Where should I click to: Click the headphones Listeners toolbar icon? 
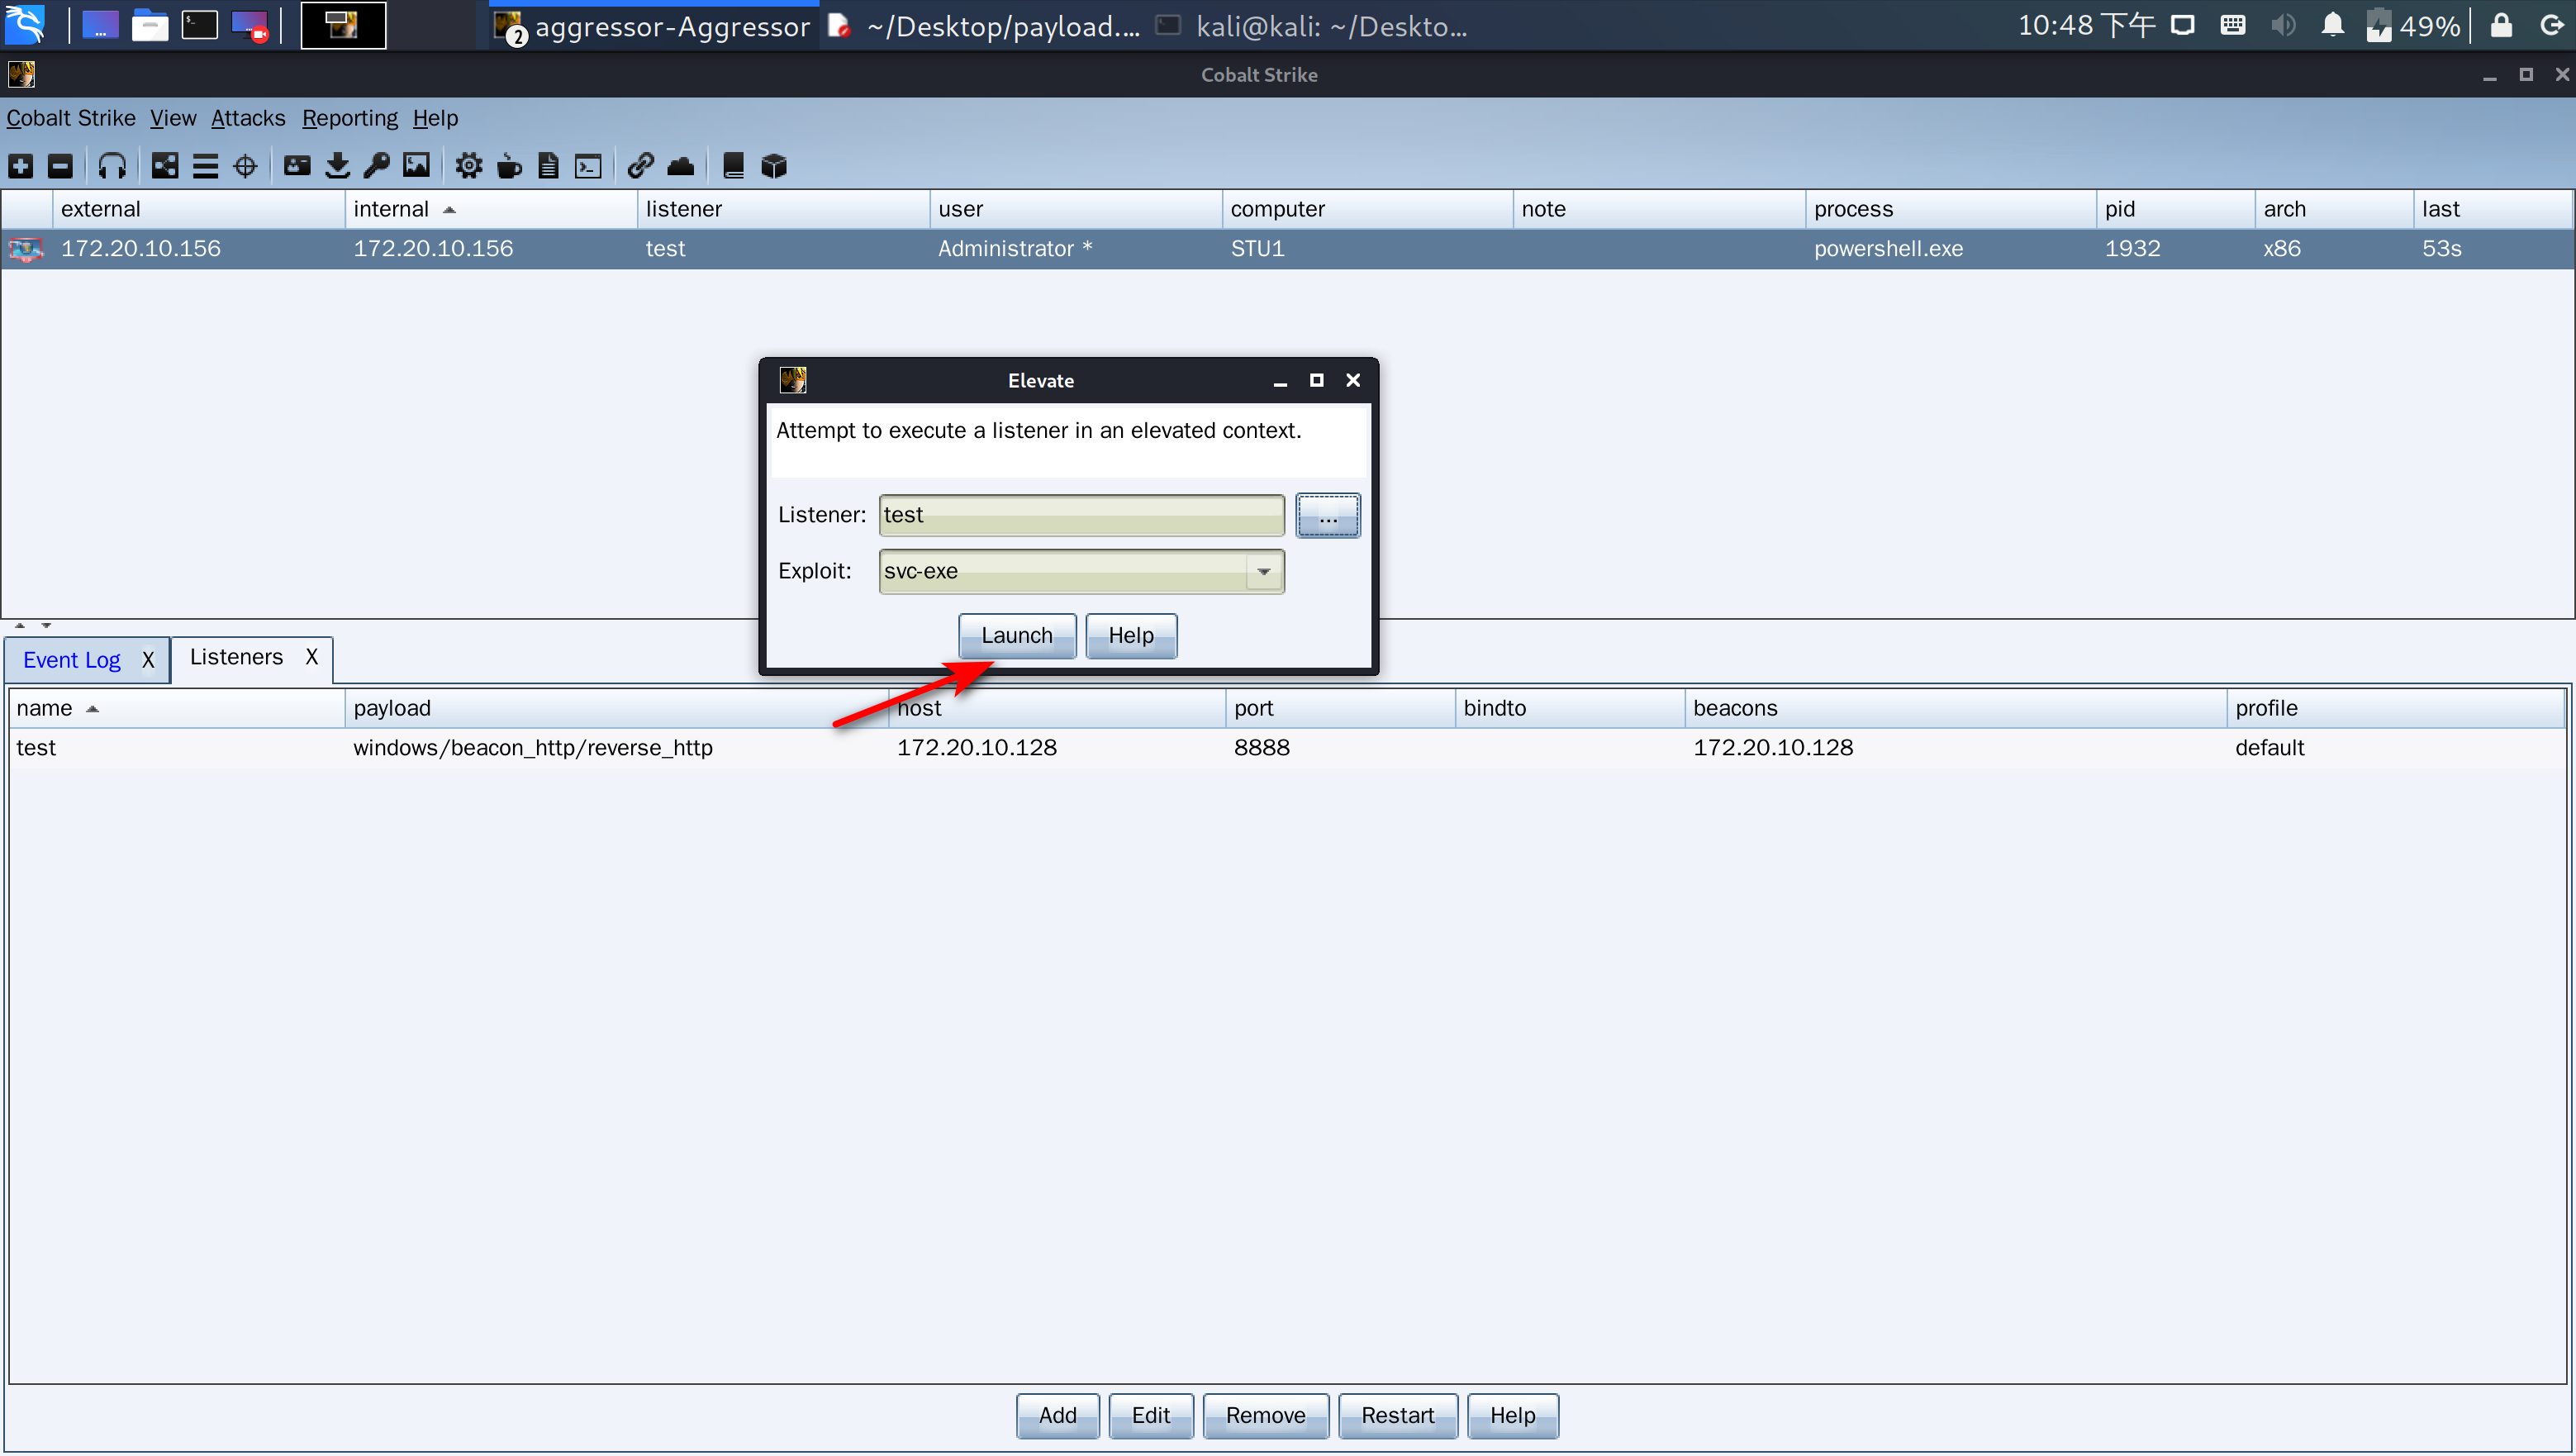click(112, 166)
